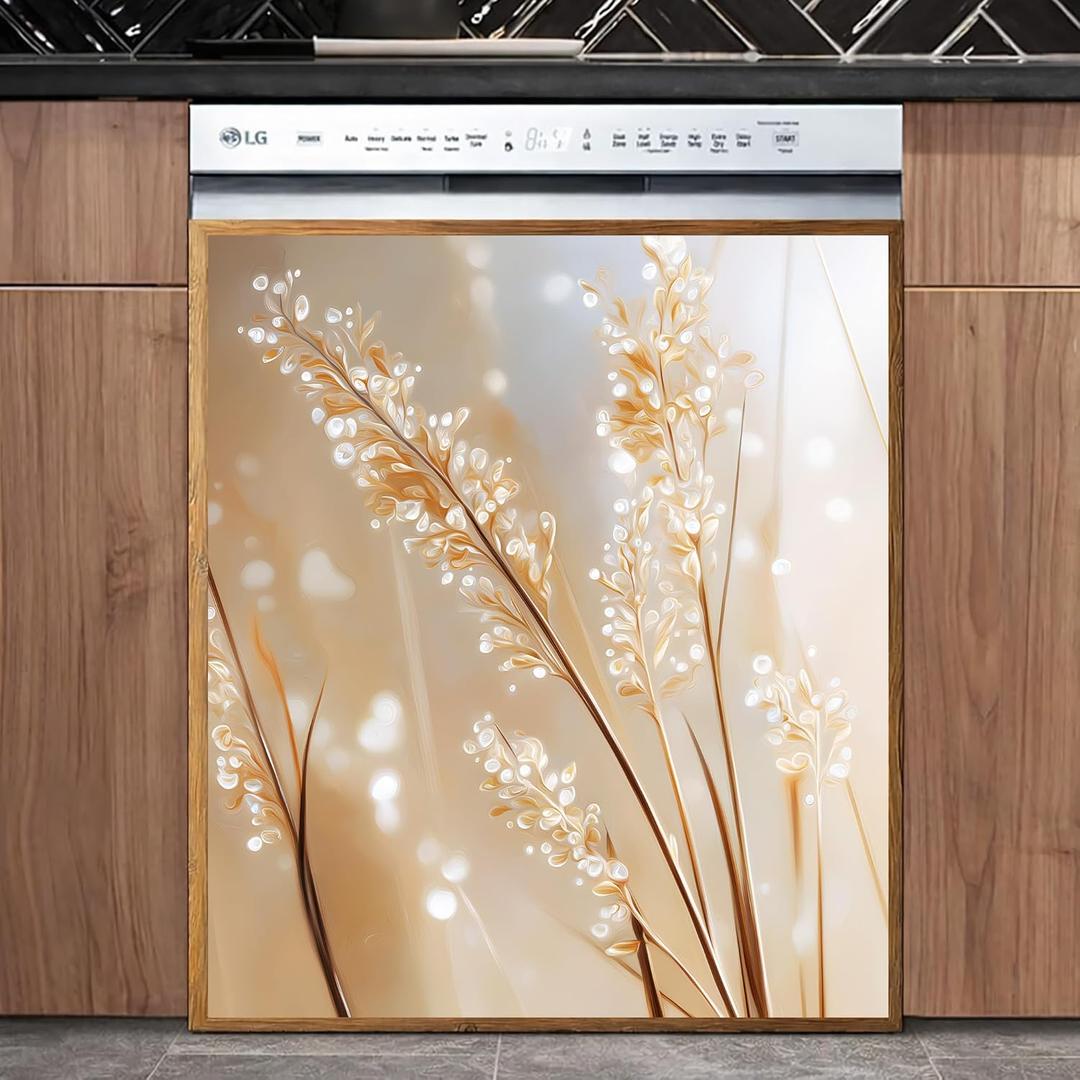1080x1080 pixels.
Task: Toggle the Dual Zone option
Action: tap(619, 141)
